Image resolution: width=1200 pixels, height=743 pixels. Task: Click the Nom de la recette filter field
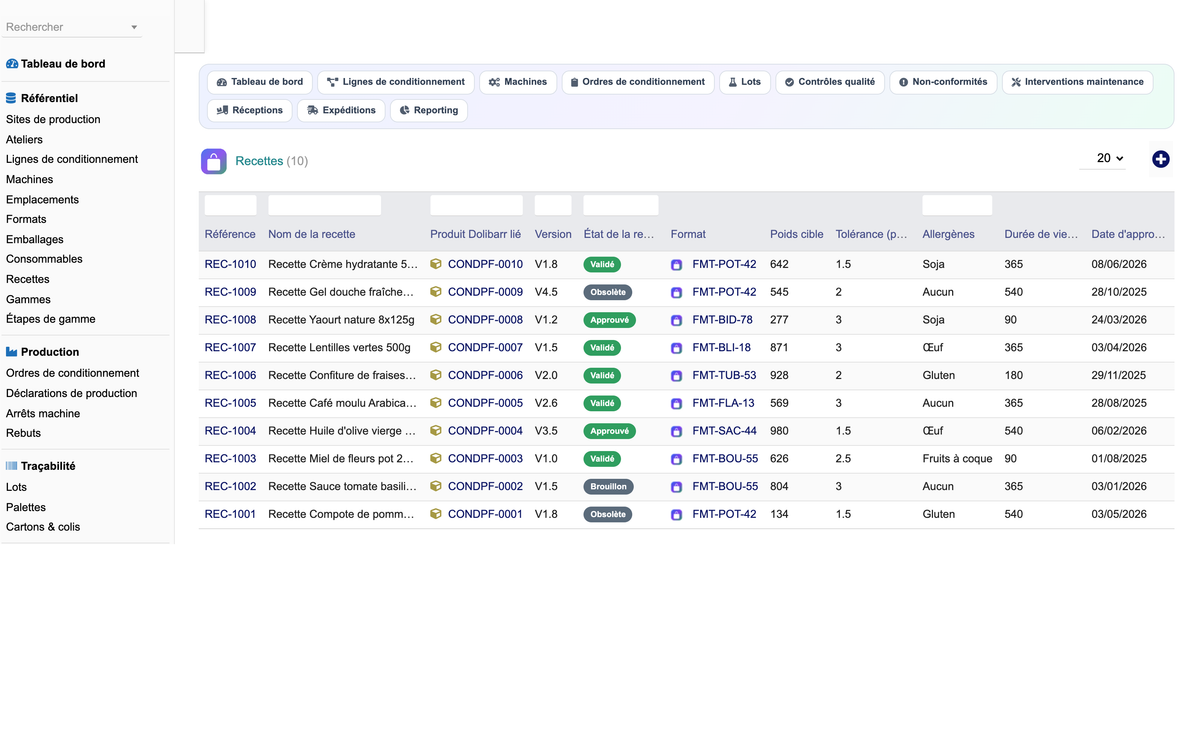tap(324, 205)
